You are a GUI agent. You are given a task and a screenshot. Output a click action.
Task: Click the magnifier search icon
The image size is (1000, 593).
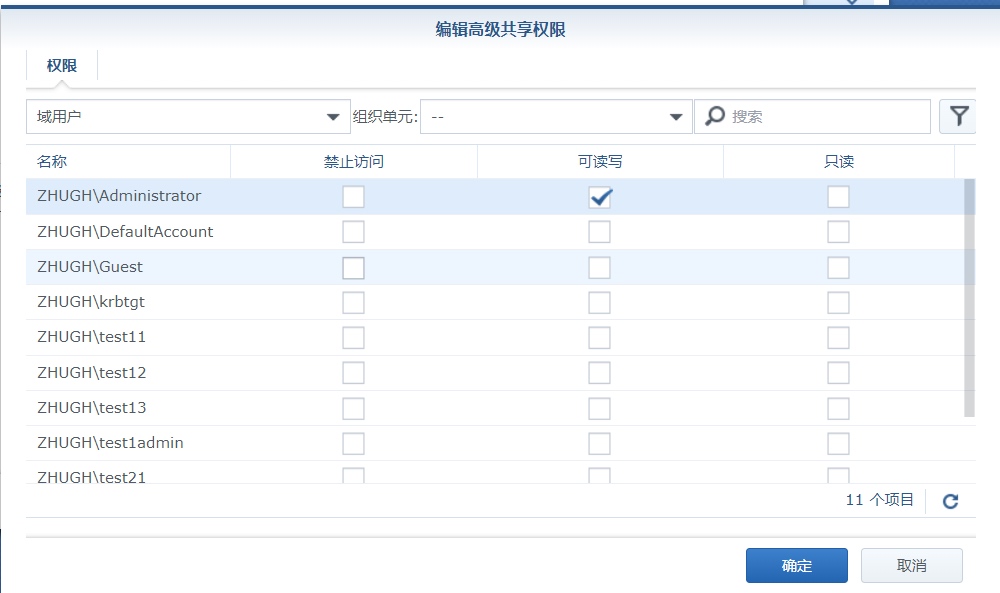(x=715, y=116)
